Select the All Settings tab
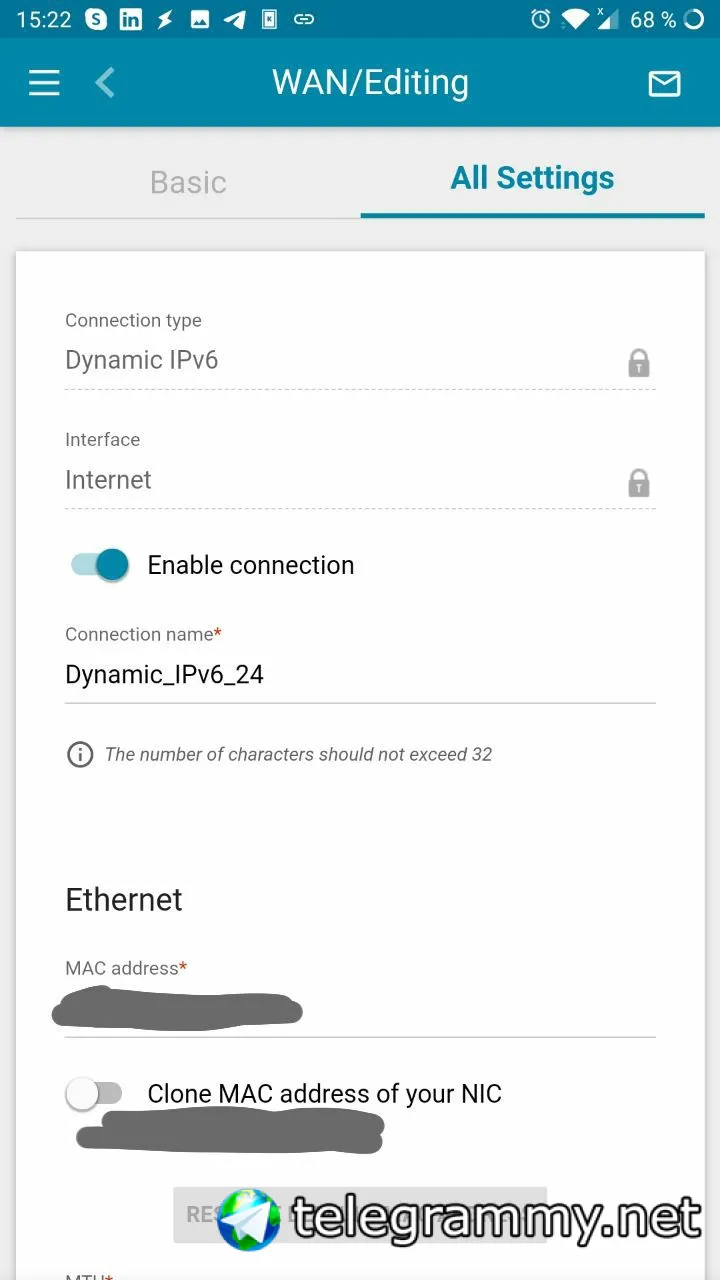 pyautogui.click(x=532, y=179)
